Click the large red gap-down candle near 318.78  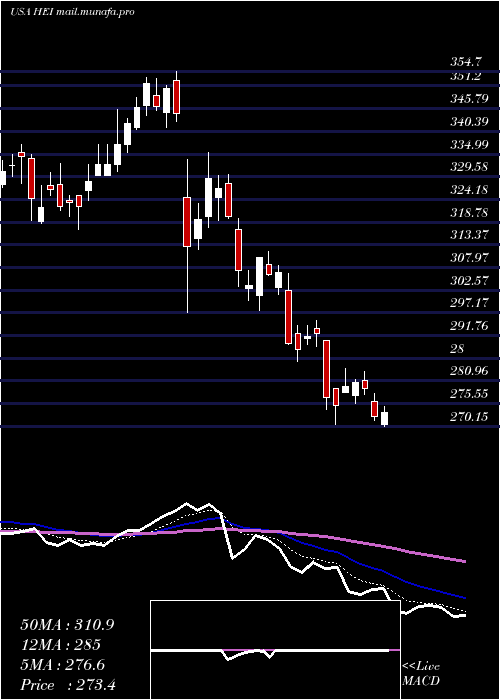click(x=187, y=221)
